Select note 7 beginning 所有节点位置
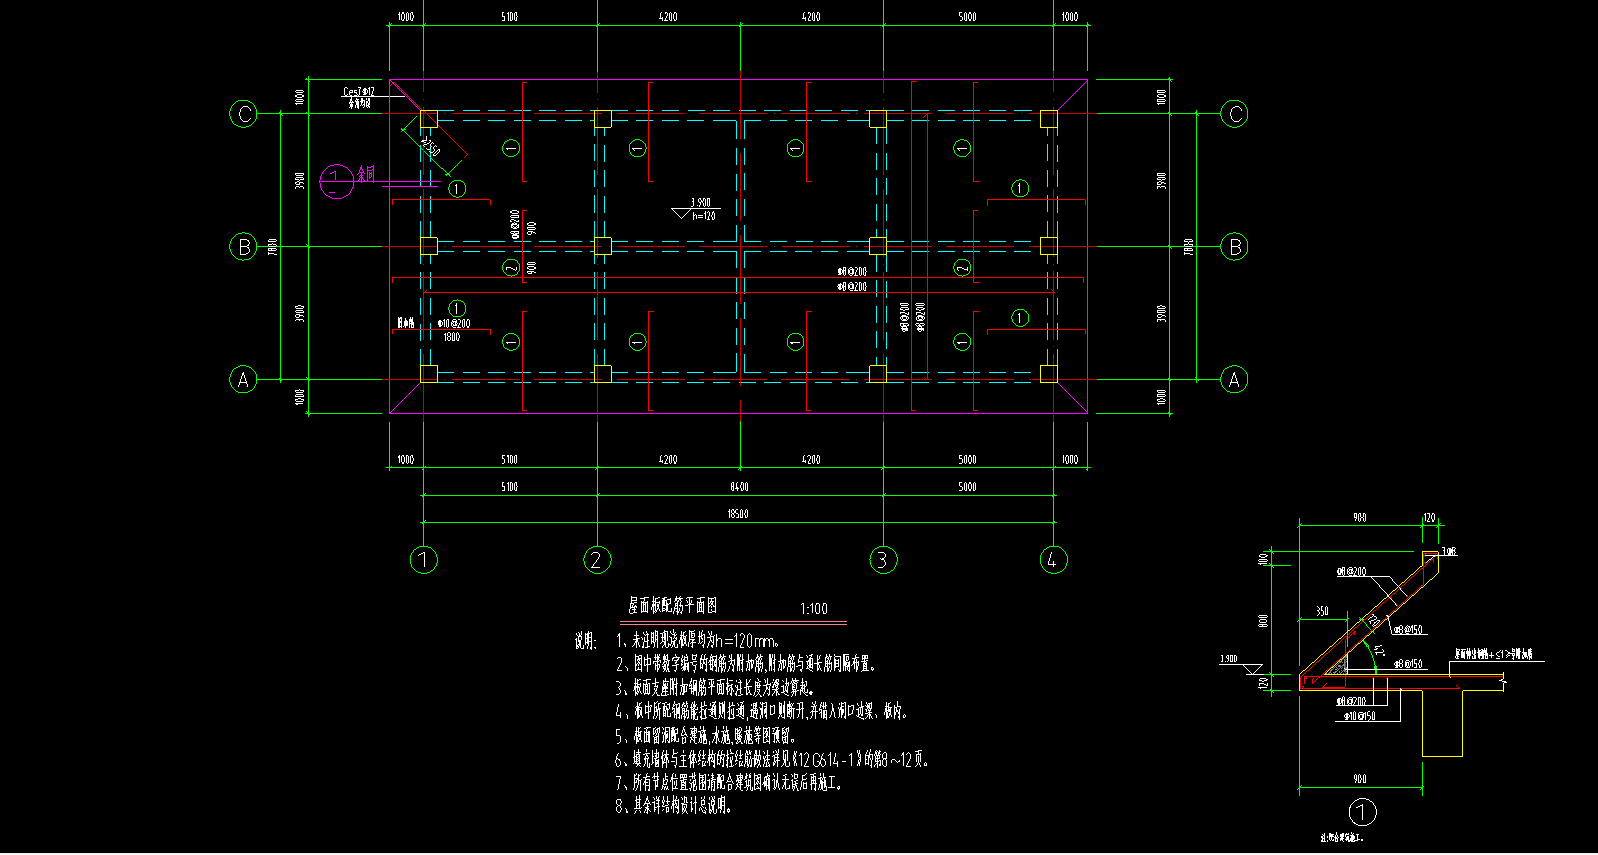1598x855 pixels. pyautogui.click(x=729, y=783)
